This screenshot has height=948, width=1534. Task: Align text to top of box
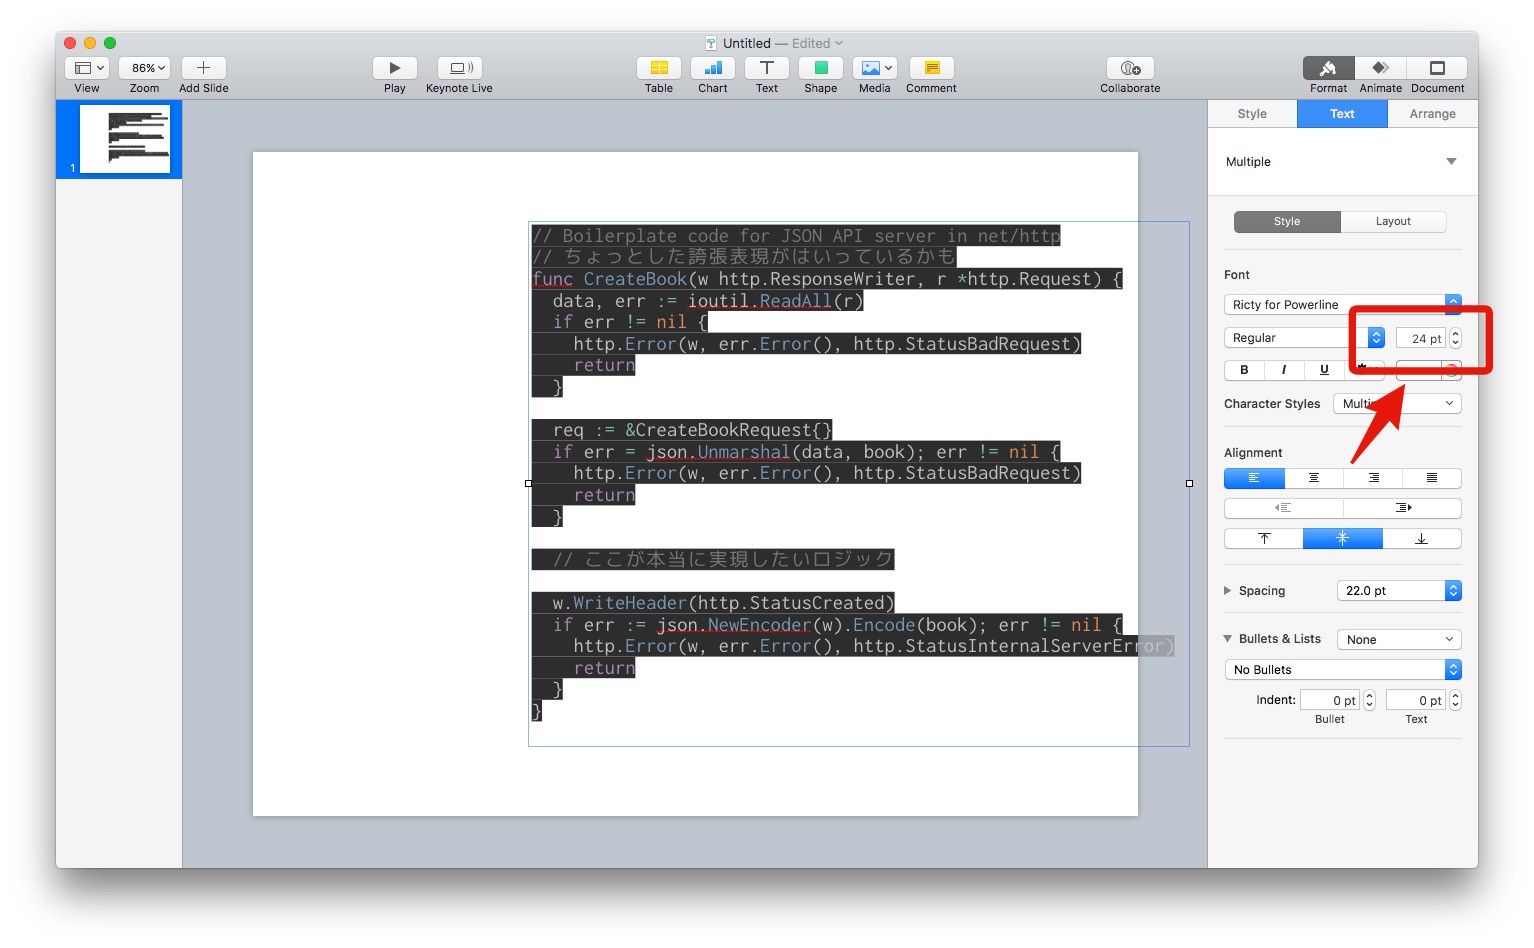click(x=1264, y=539)
